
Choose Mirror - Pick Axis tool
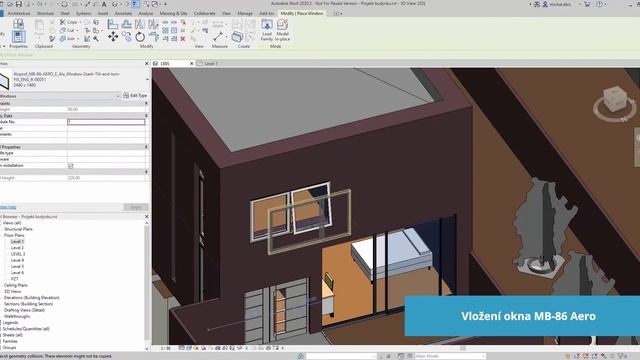click(140, 24)
